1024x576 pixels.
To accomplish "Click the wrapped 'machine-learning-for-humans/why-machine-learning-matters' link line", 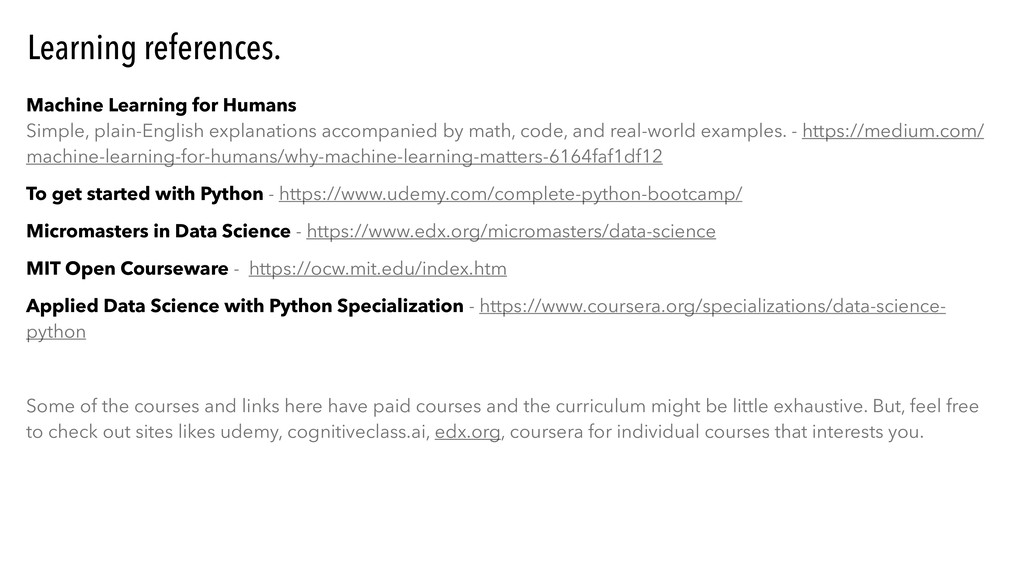I will (x=344, y=157).
